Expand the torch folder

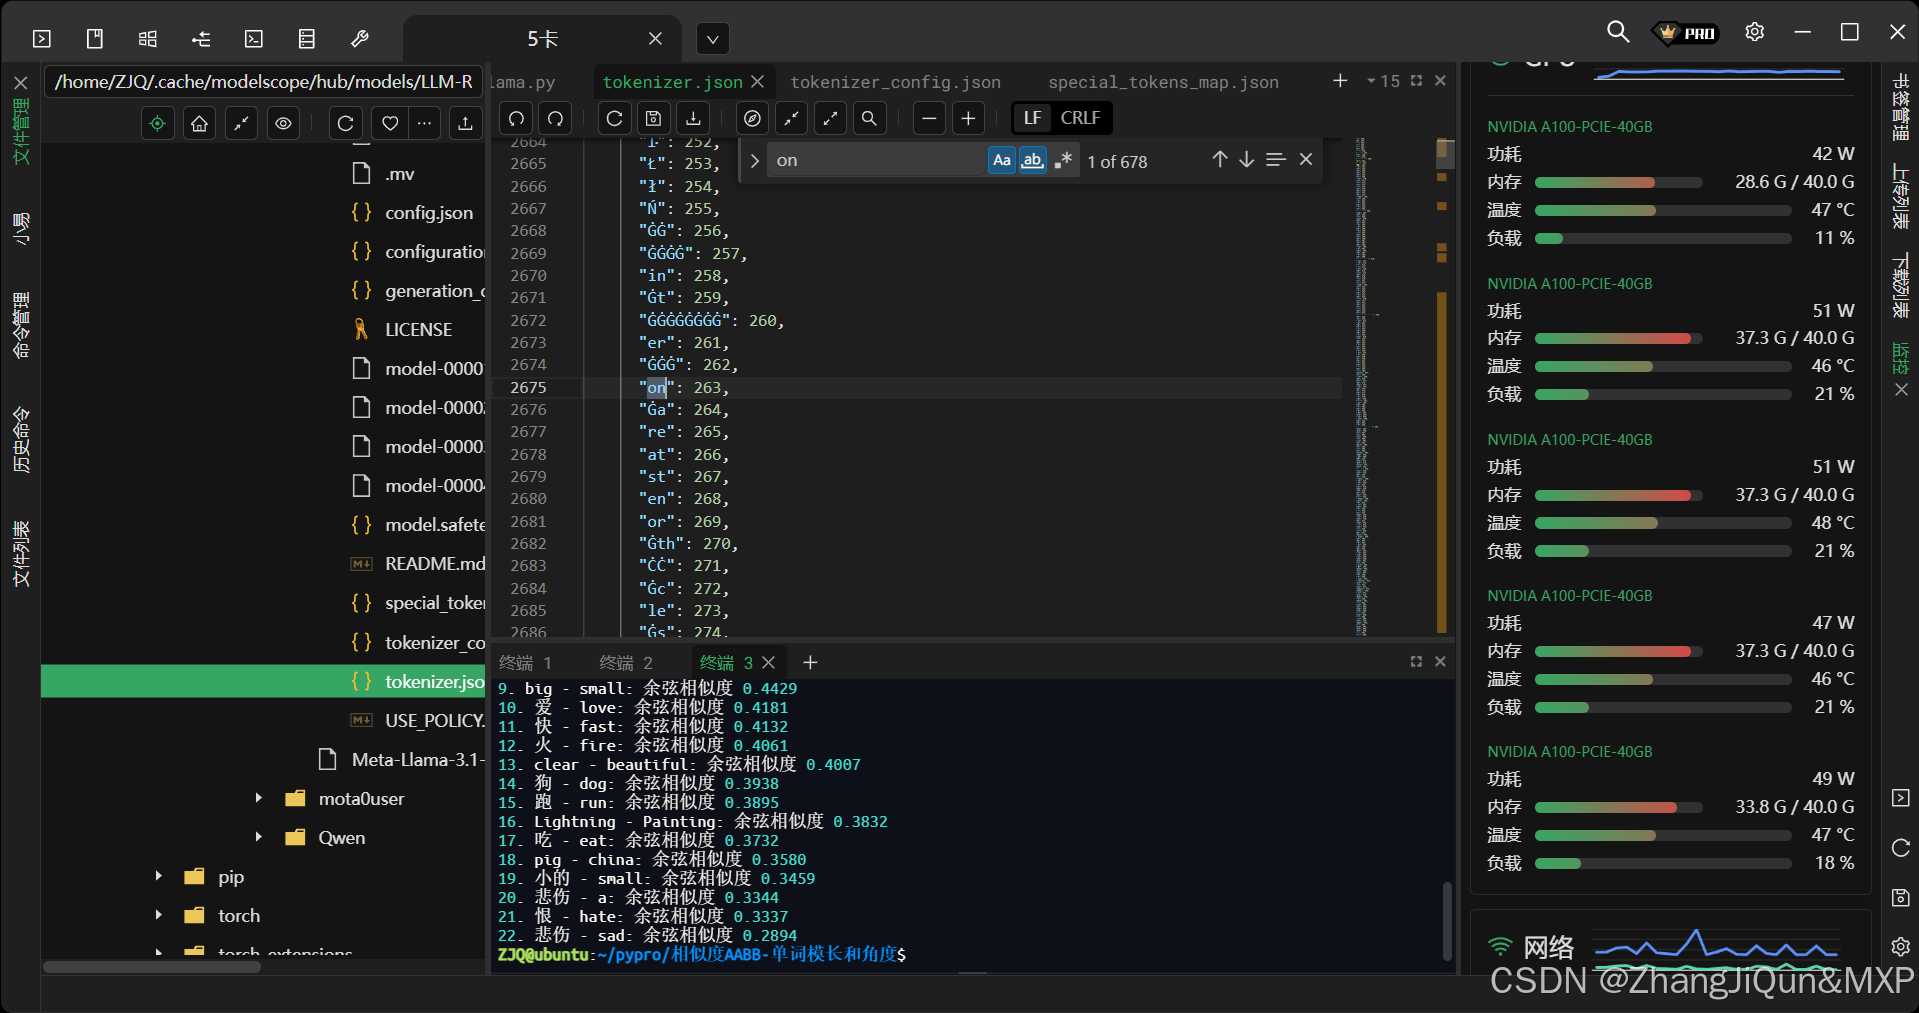[x=158, y=915]
